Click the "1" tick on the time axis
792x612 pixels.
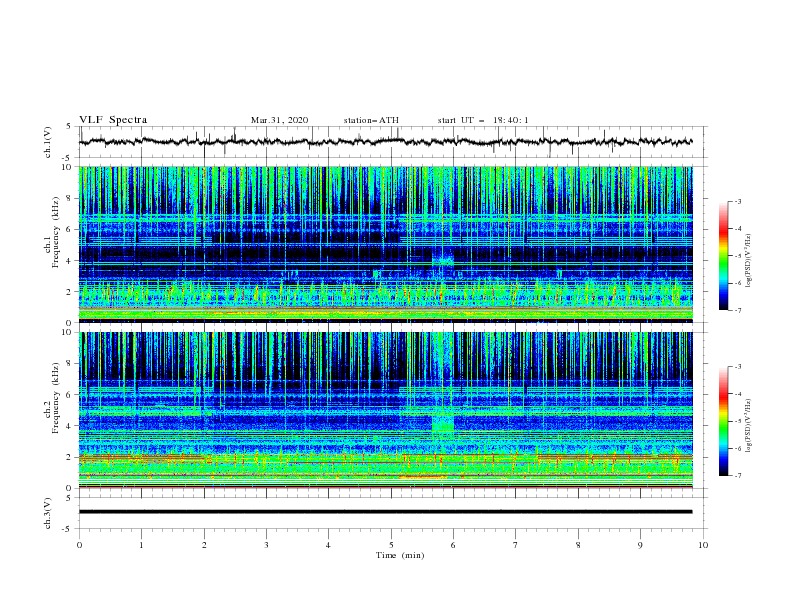(141, 545)
